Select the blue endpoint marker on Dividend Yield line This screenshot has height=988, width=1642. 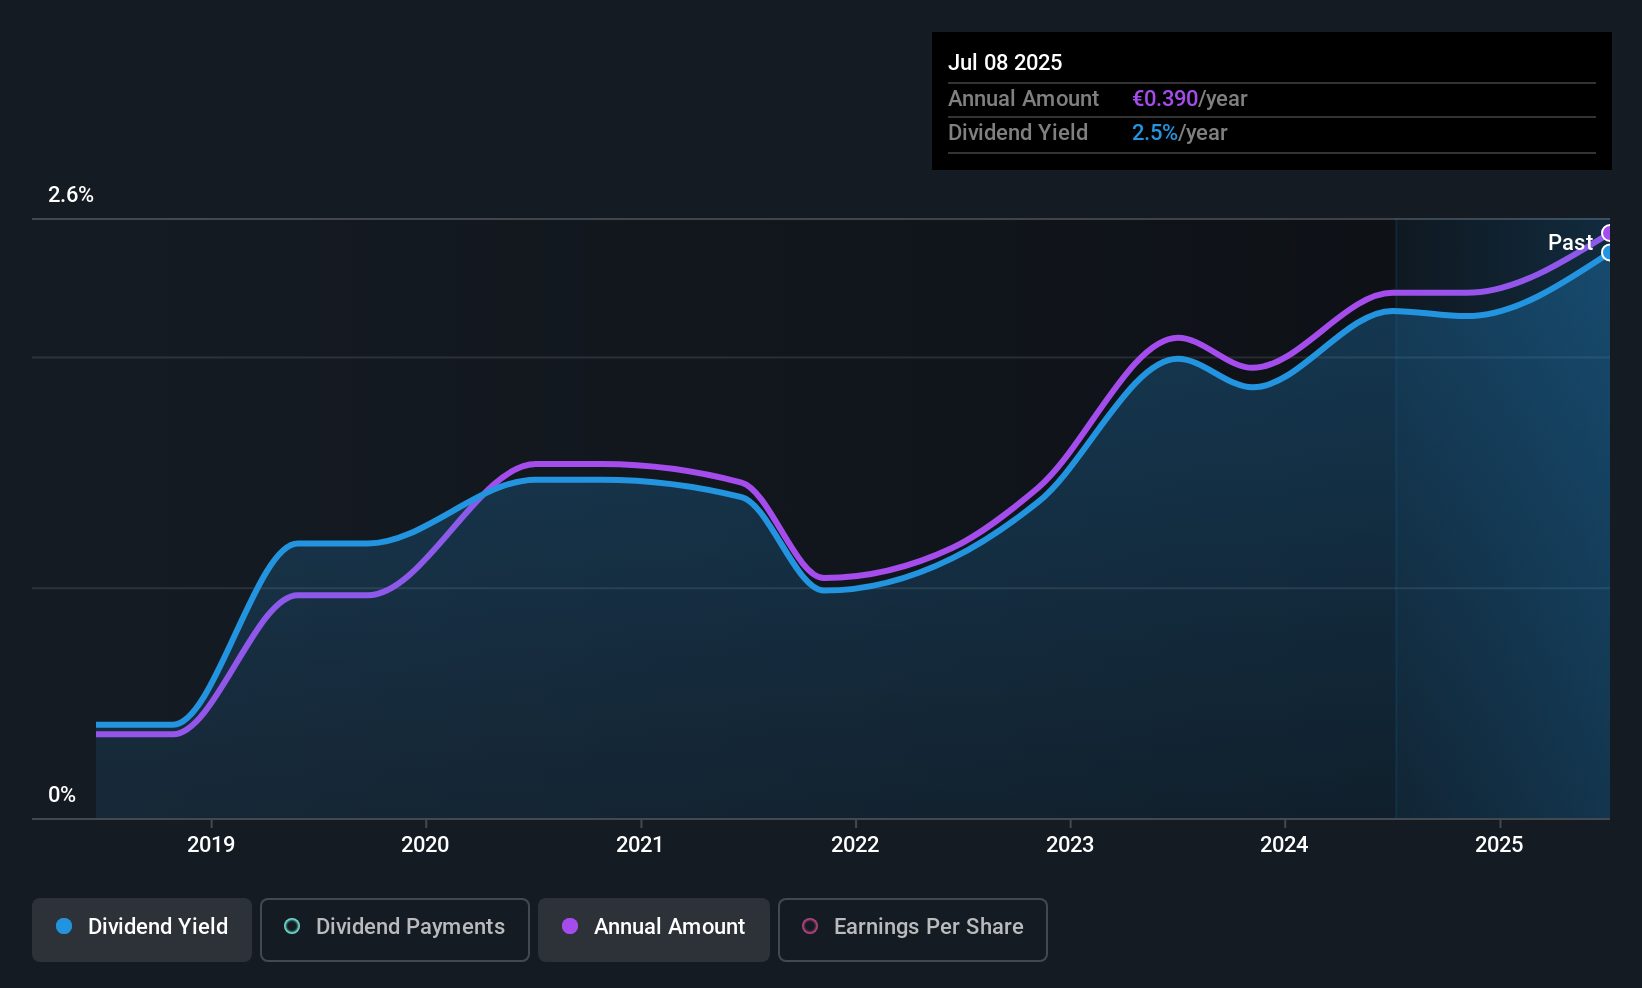coord(1608,253)
